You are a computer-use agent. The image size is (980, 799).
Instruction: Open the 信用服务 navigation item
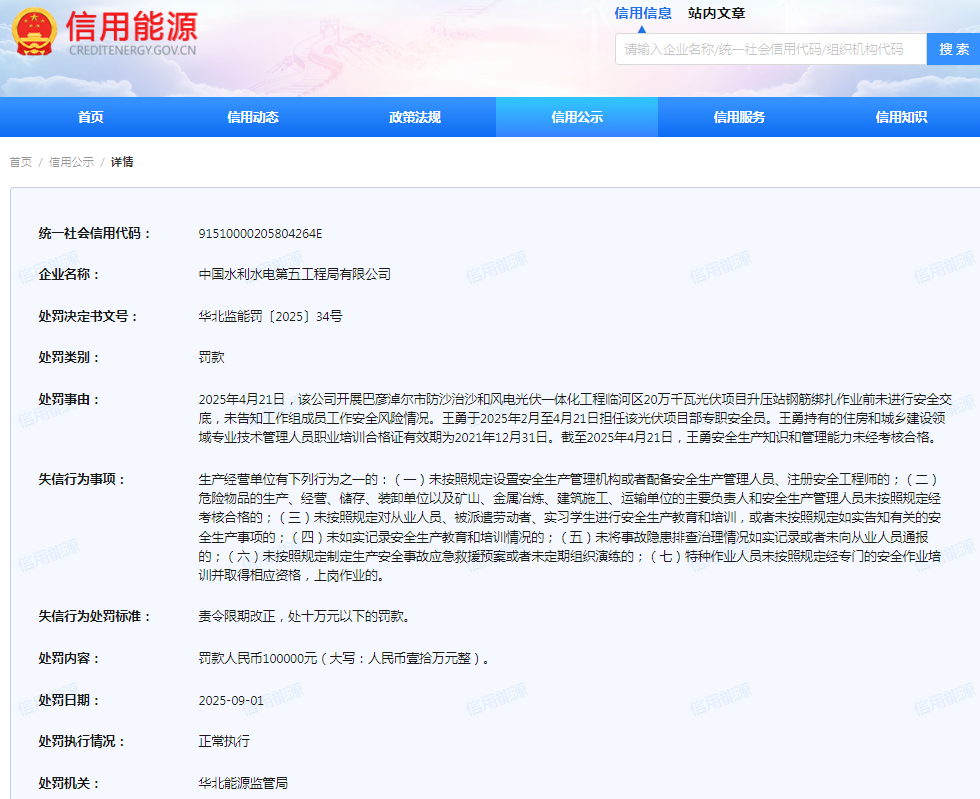click(x=739, y=117)
